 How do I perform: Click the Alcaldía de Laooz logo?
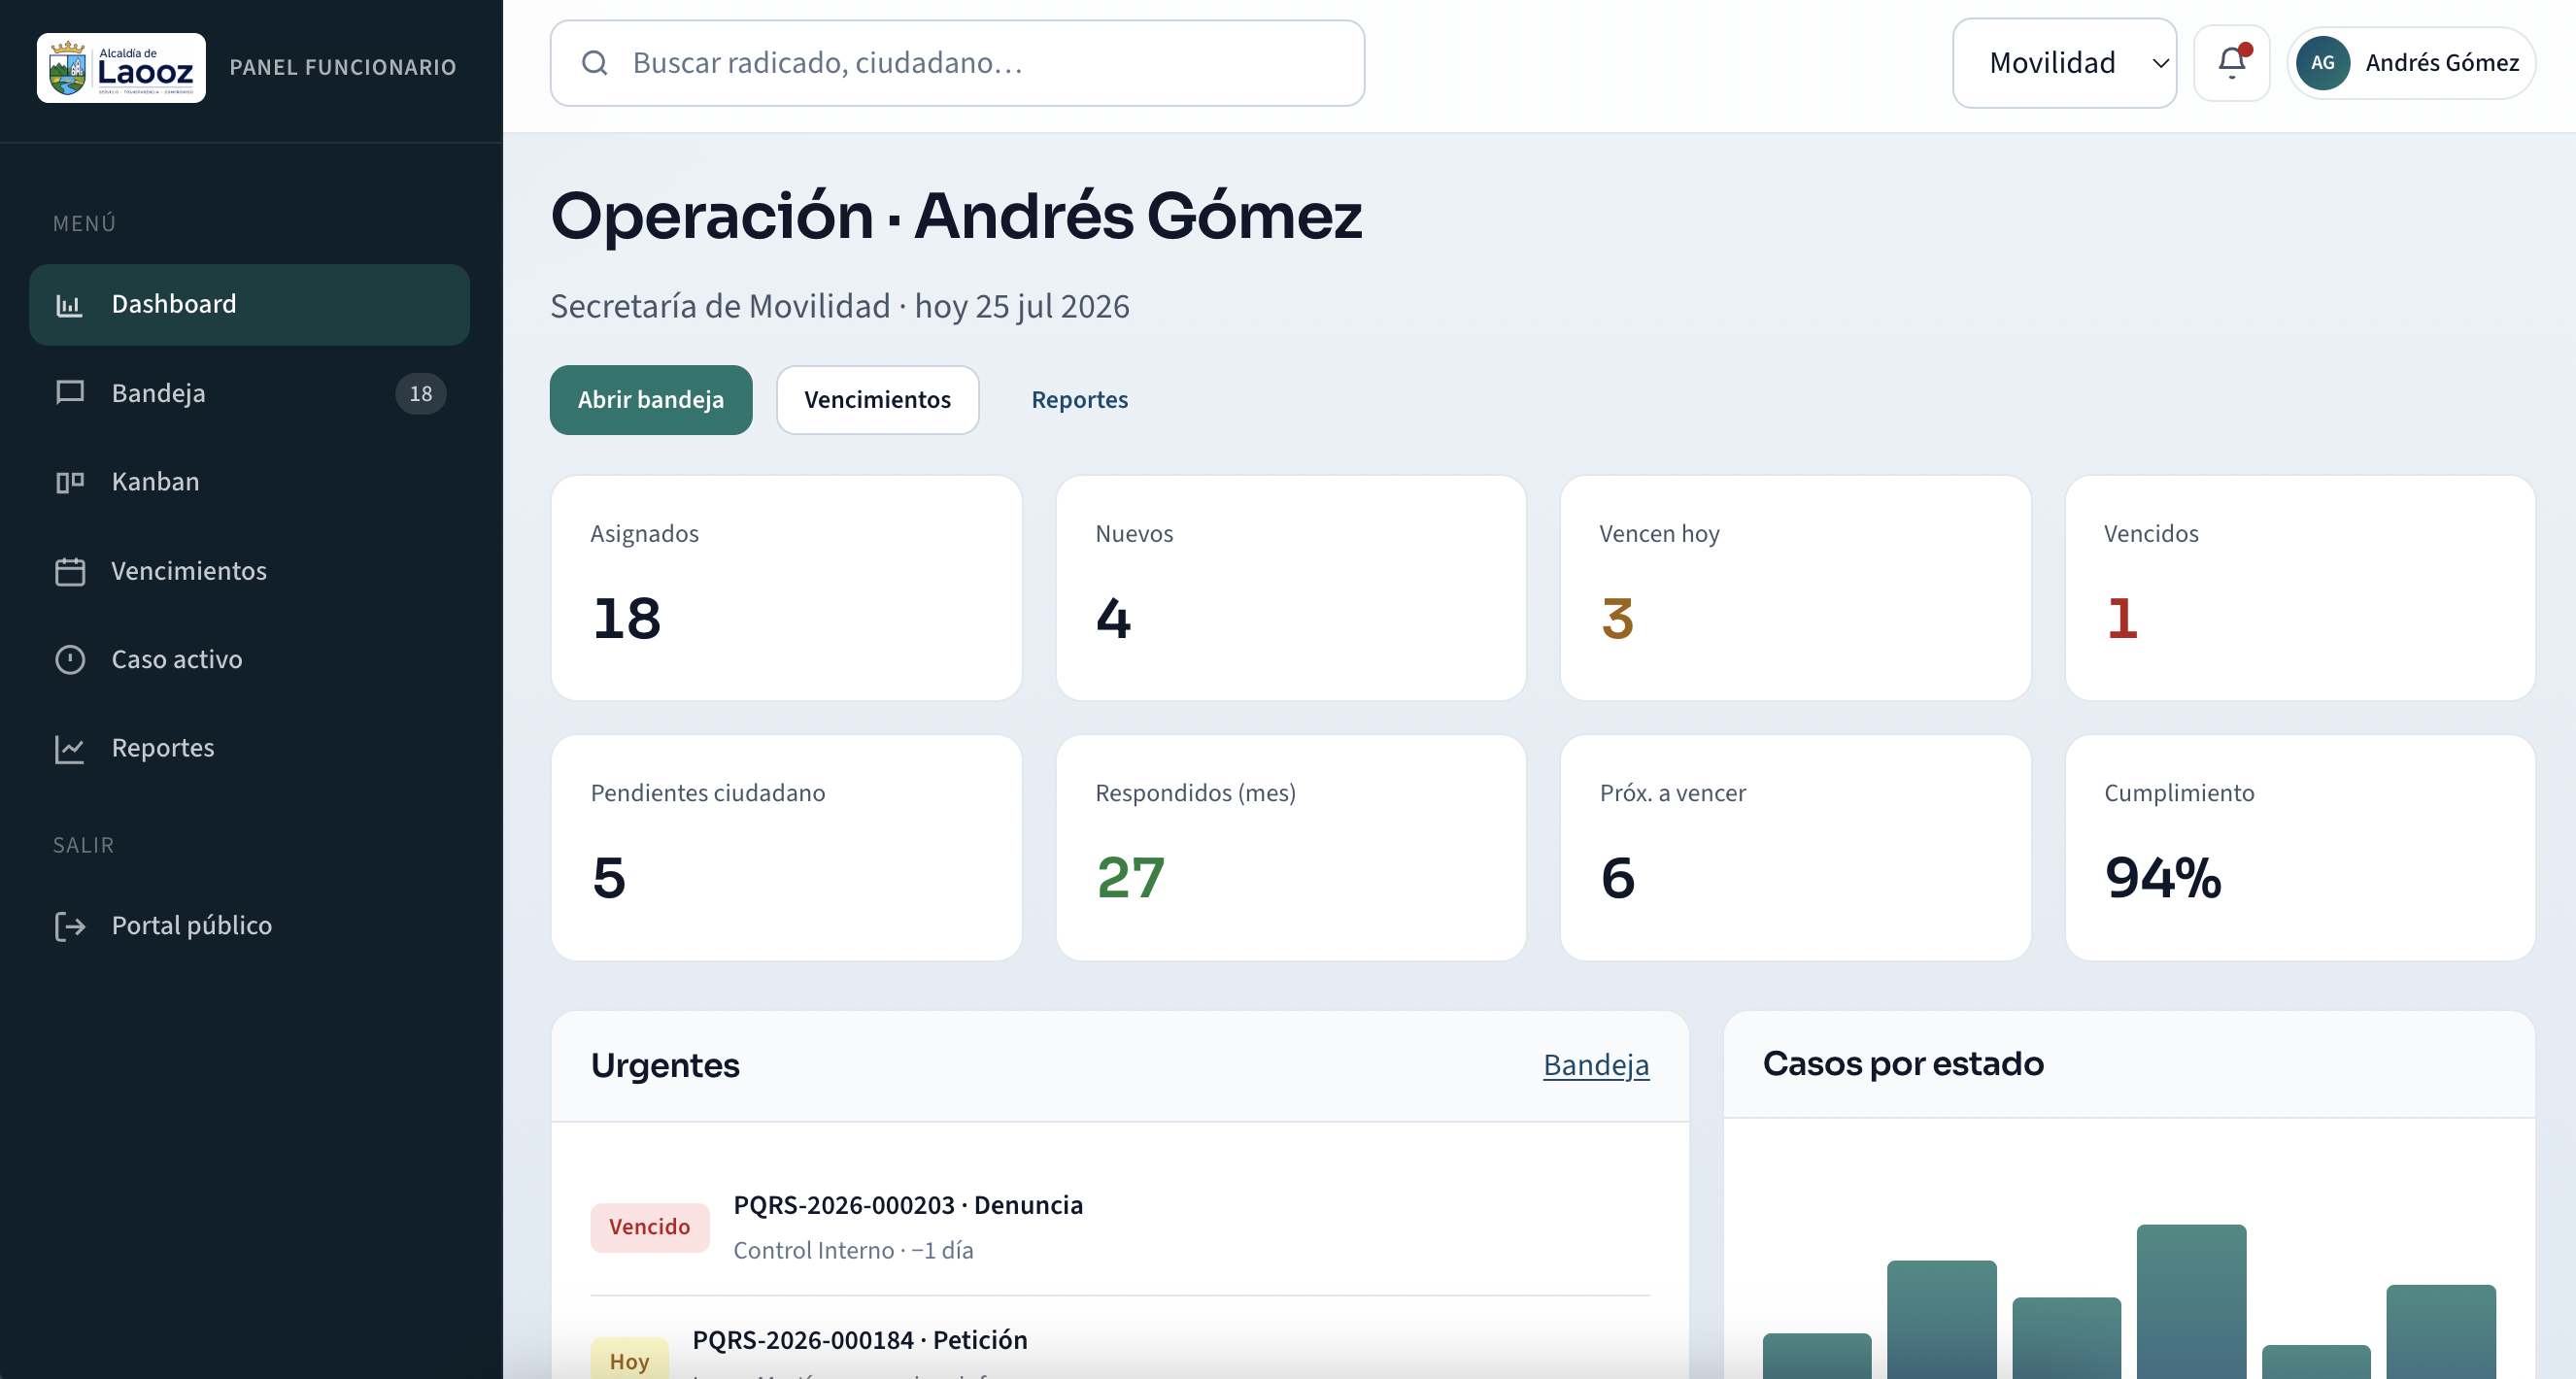click(x=121, y=67)
